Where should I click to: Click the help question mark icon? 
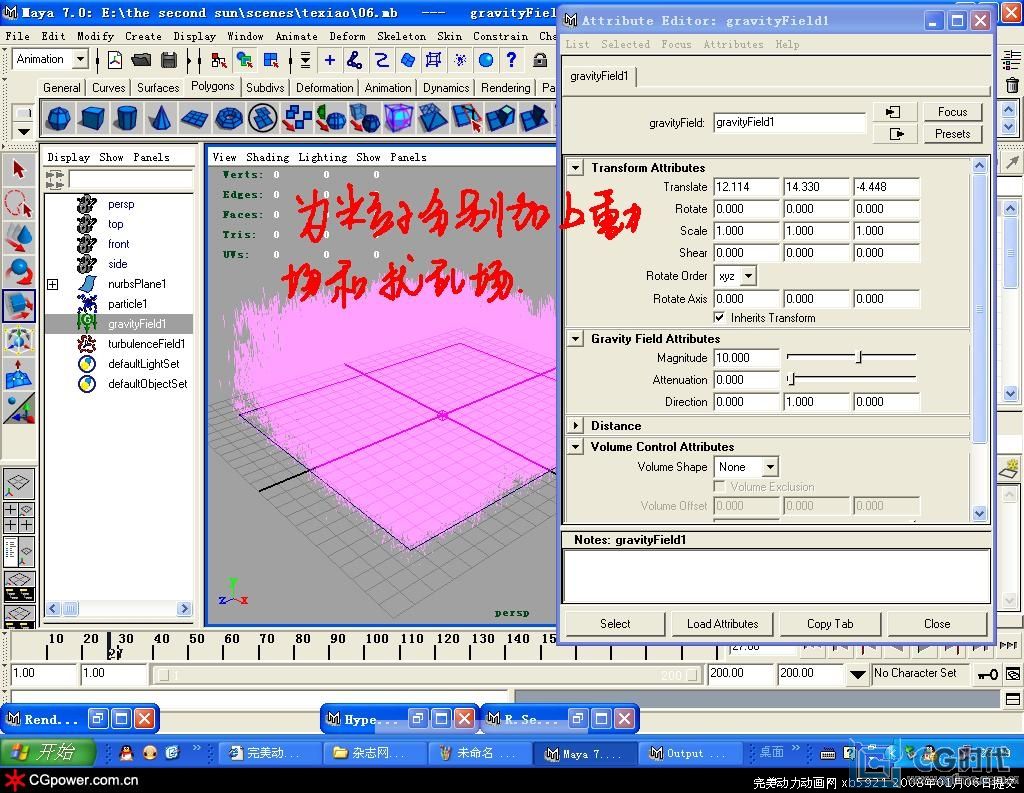coord(511,60)
